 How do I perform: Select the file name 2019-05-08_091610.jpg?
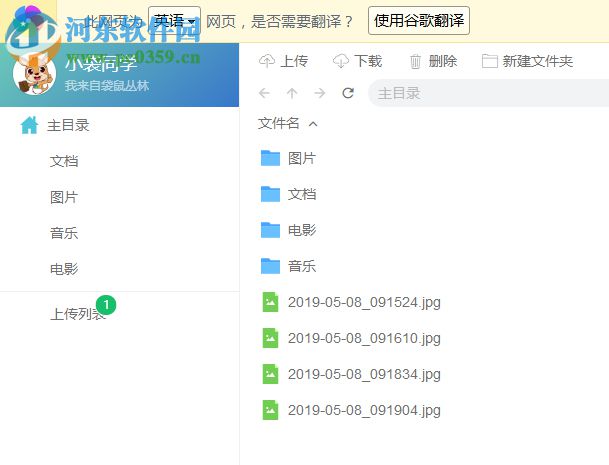(x=364, y=338)
